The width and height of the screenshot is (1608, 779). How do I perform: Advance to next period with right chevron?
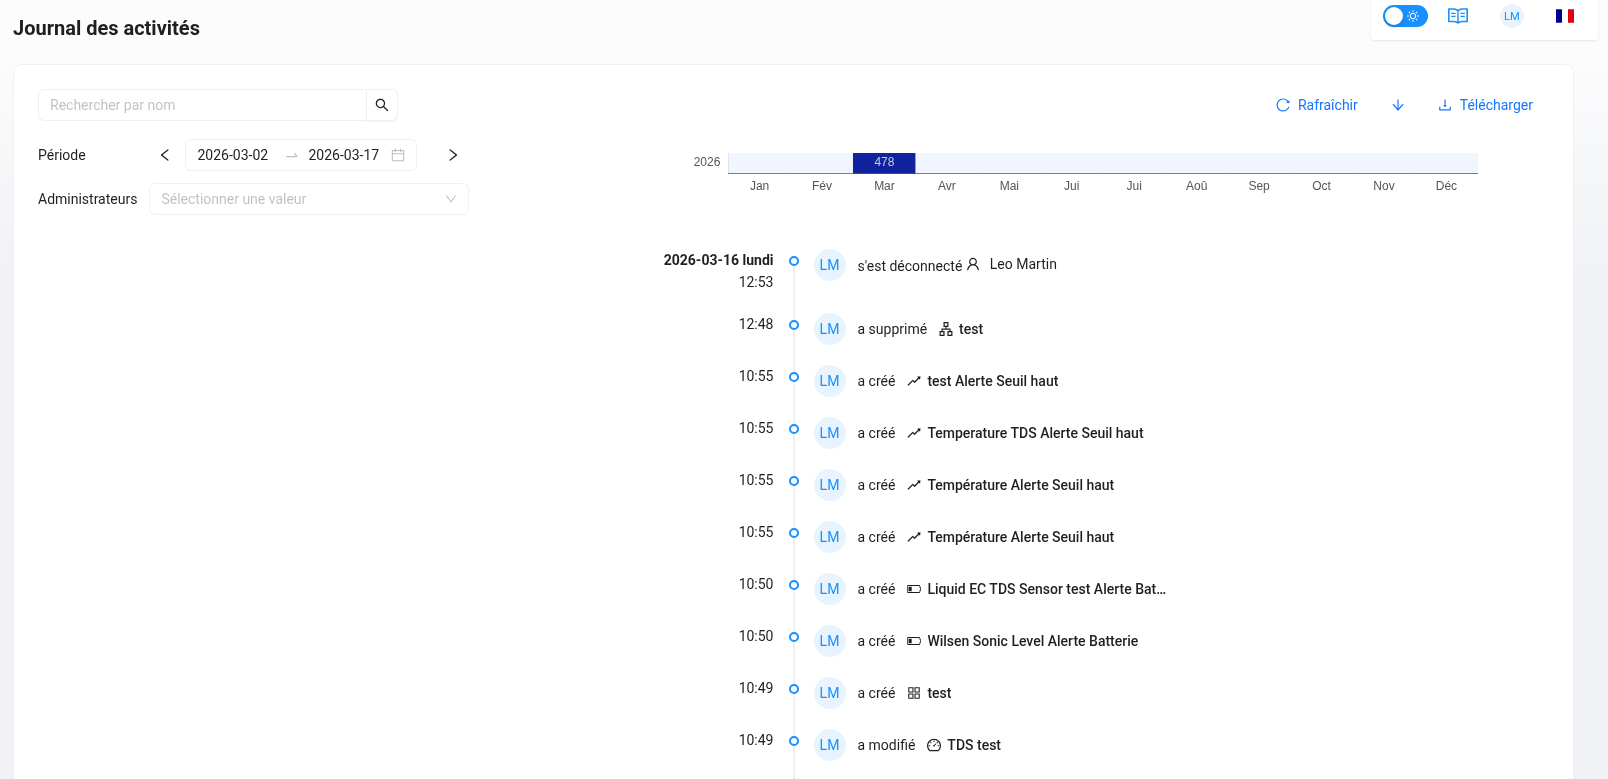453,155
